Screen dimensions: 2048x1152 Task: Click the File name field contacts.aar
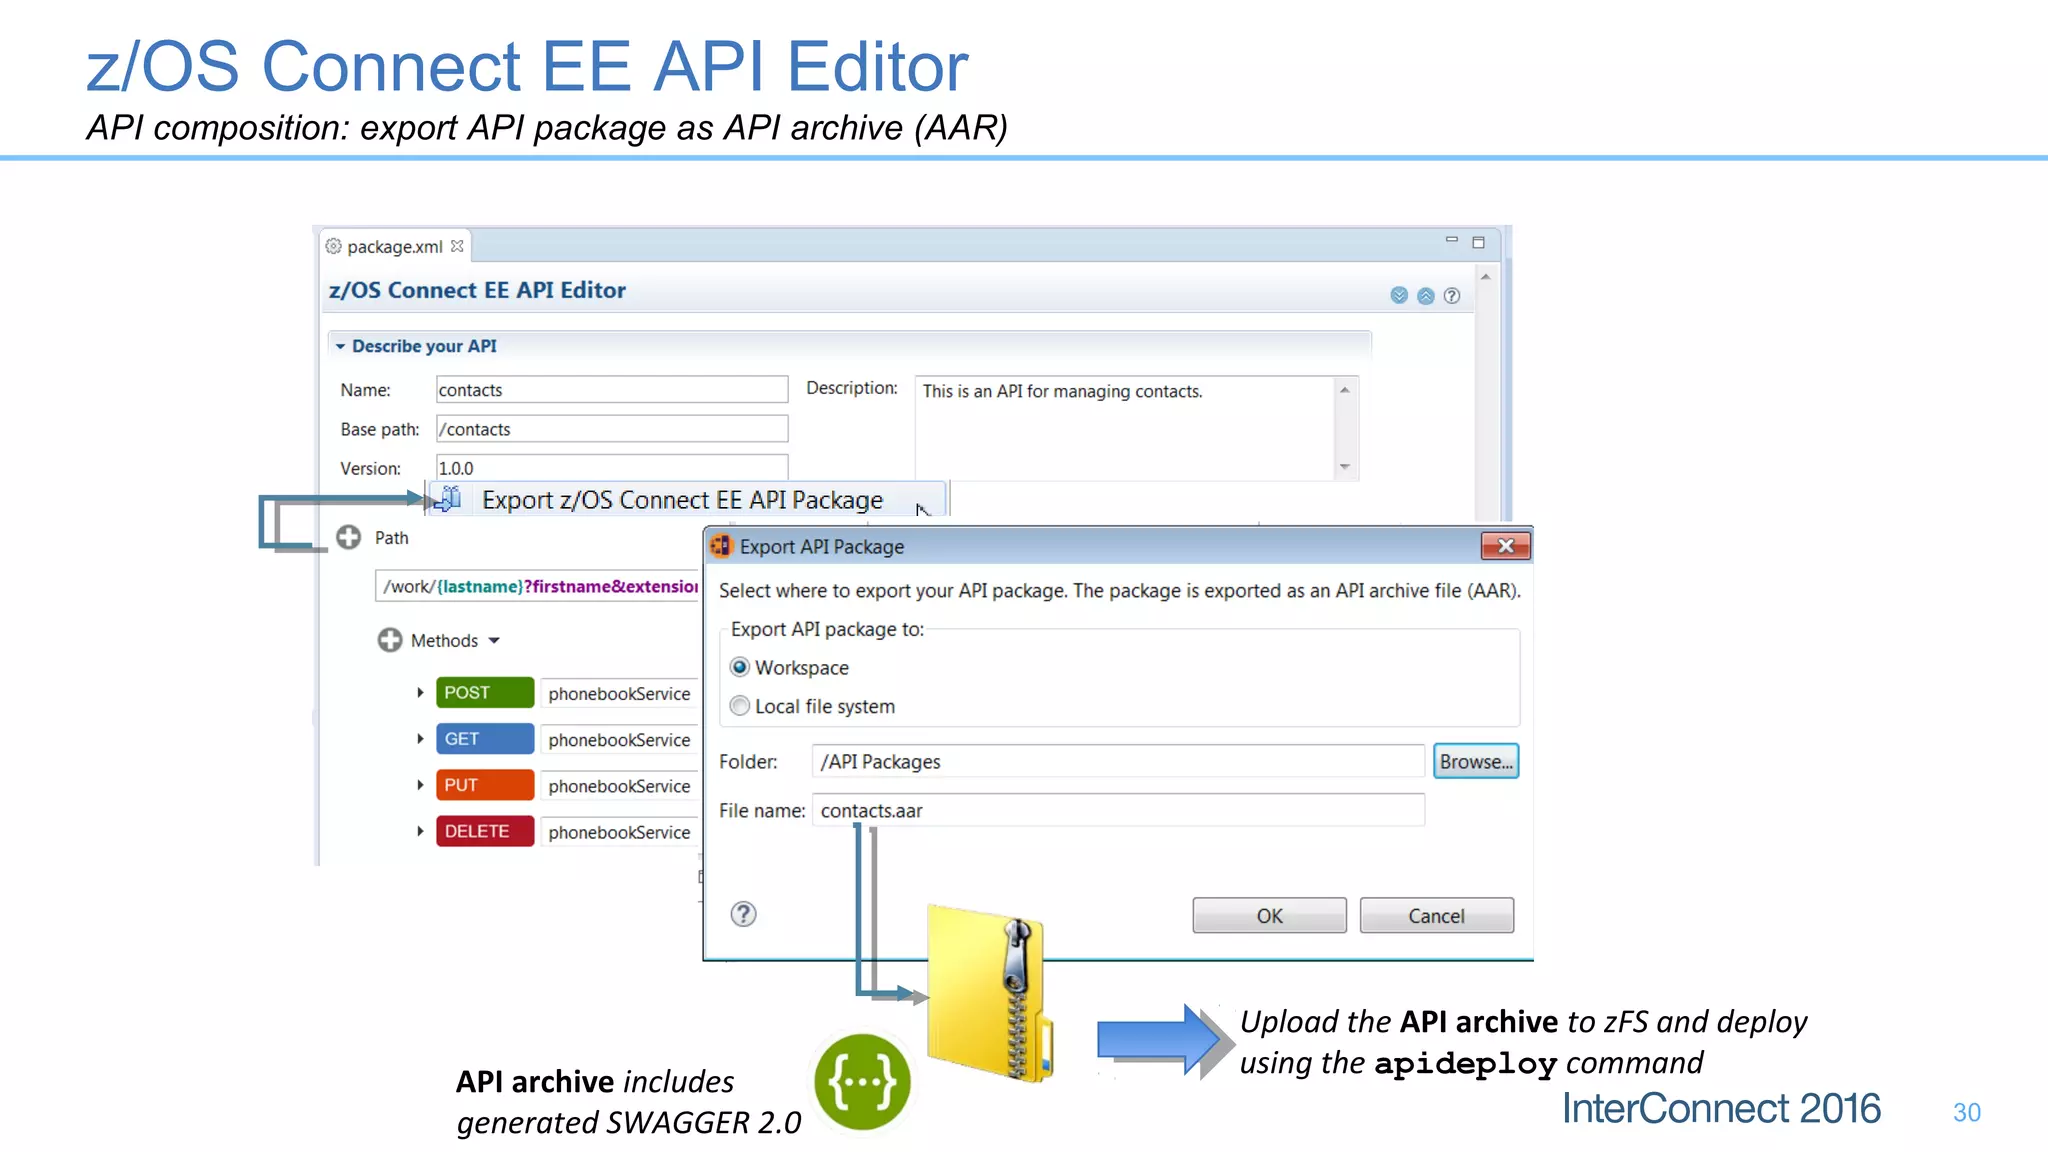coord(1118,810)
